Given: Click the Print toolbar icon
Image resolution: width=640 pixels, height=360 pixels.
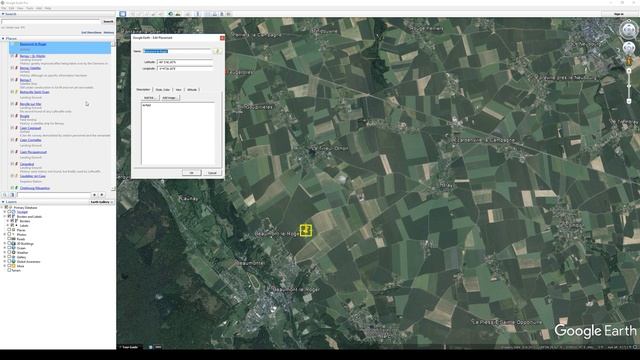Looking at the screenshot, I should (x=215, y=14).
